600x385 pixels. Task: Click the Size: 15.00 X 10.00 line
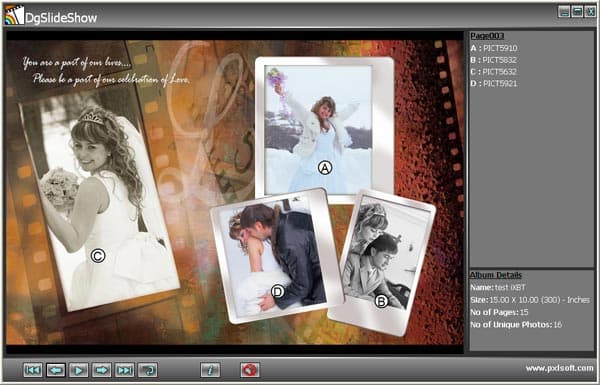[x=530, y=300]
